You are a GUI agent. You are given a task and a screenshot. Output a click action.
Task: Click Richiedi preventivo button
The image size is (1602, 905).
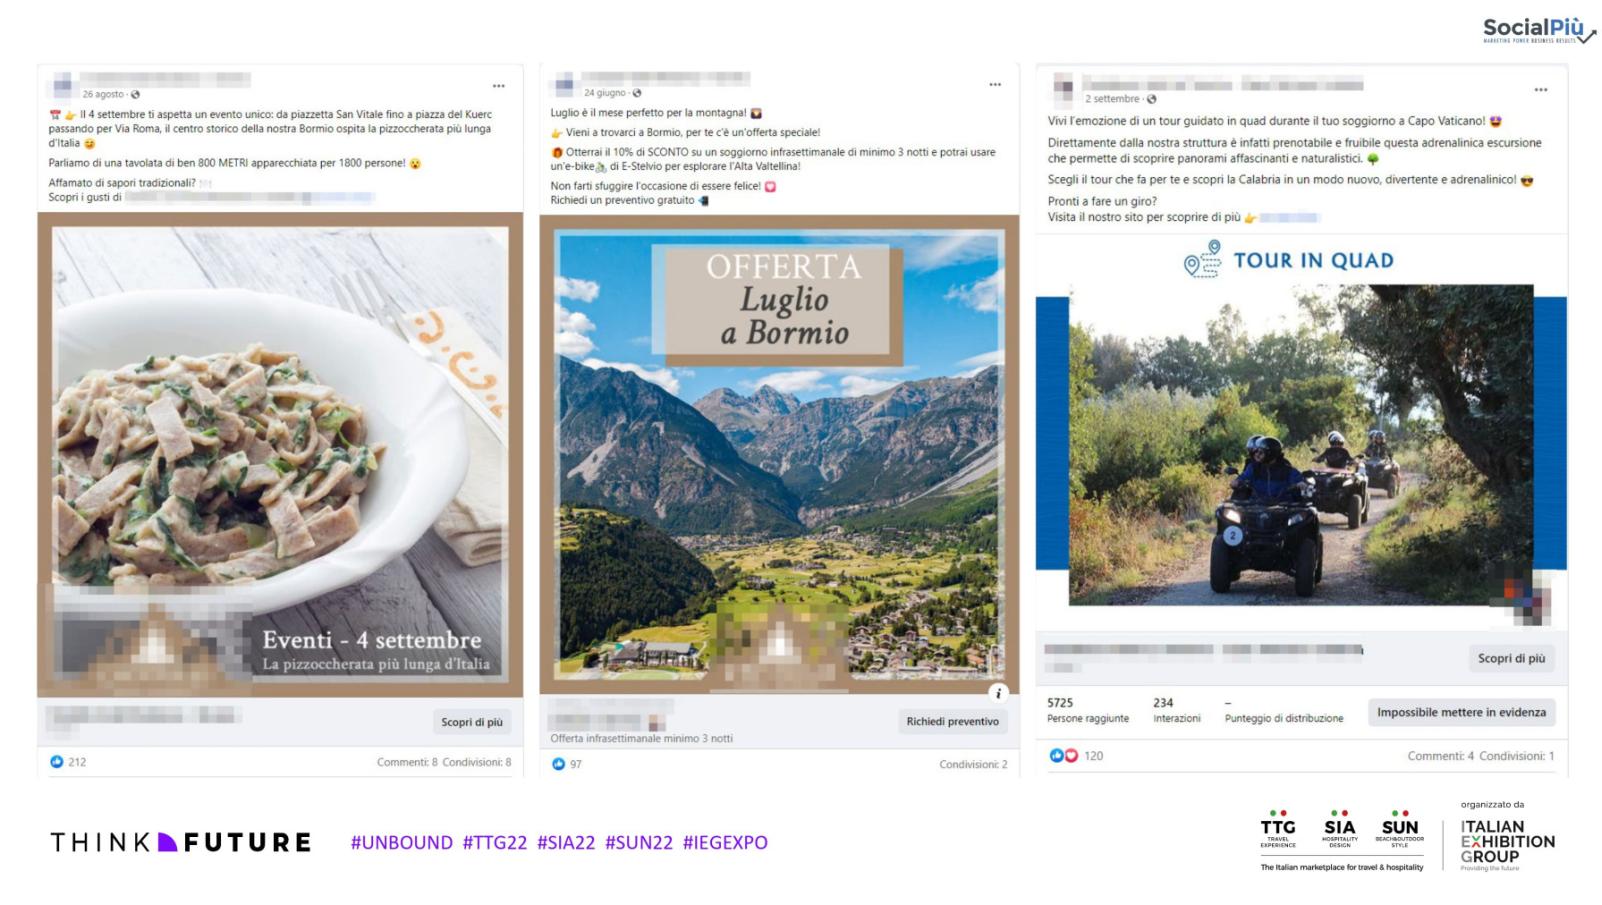click(952, 721)
